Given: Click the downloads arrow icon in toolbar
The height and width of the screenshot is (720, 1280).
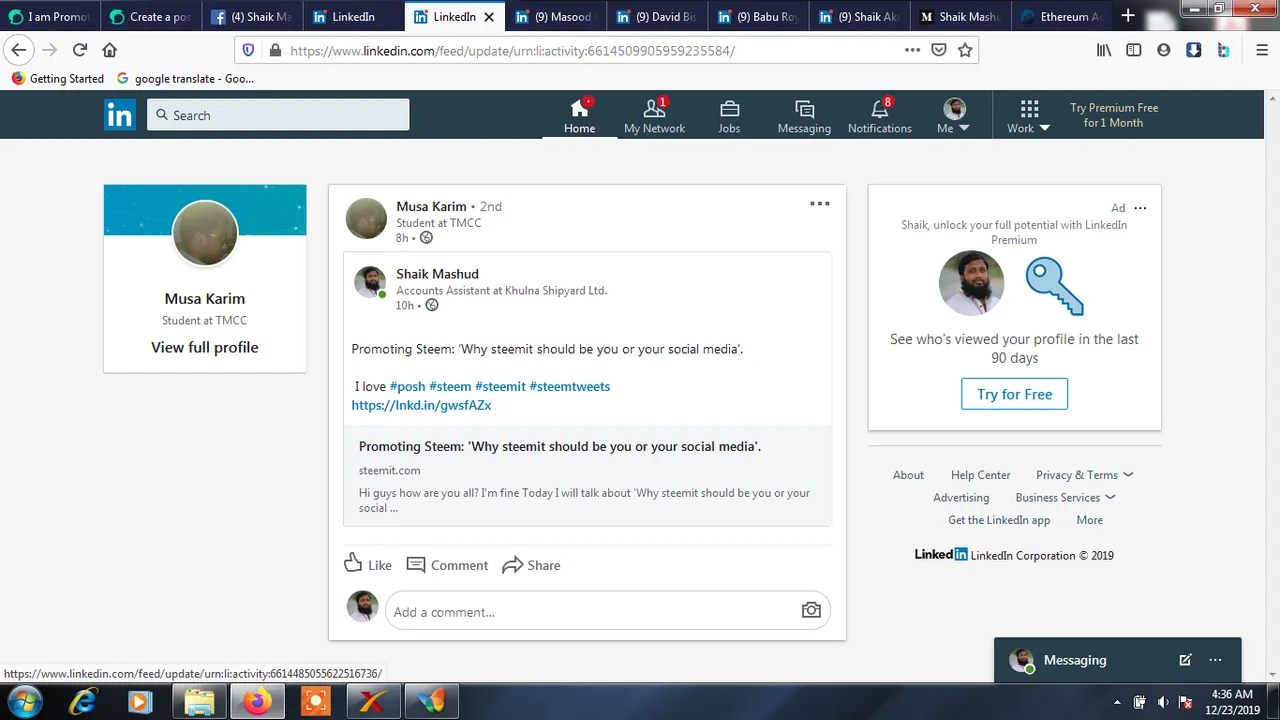Looking at the screenshot, I should [x=1193, y=50].
